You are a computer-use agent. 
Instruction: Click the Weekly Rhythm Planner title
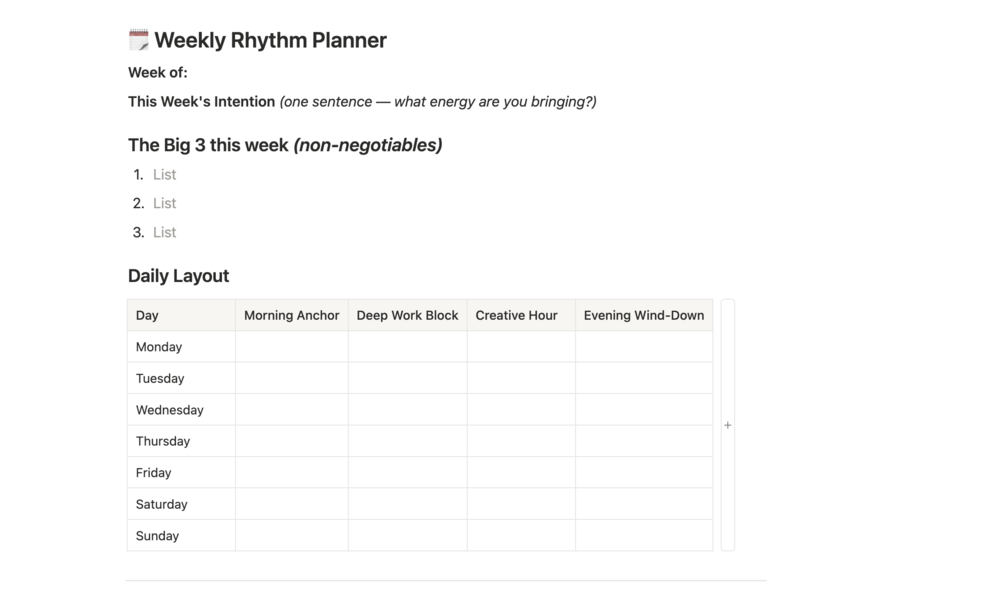[270, 40]
